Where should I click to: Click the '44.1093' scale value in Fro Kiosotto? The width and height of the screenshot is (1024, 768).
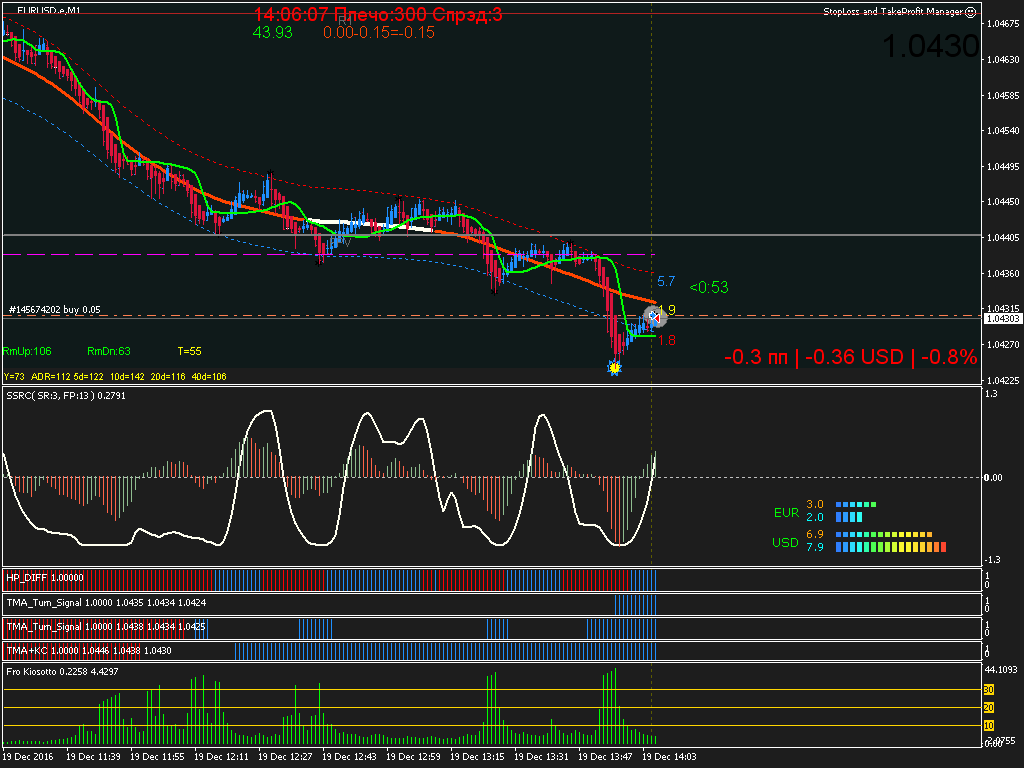(x=1001, y=669)
